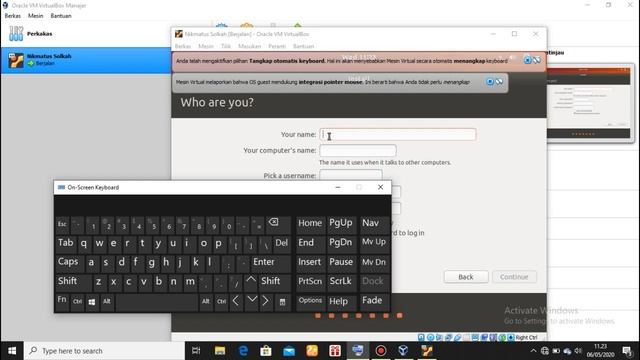Screen dimensions: 640x360
Task: Dismiss the keyboard auto-capture notification
Action: click(x=527, y=60)
